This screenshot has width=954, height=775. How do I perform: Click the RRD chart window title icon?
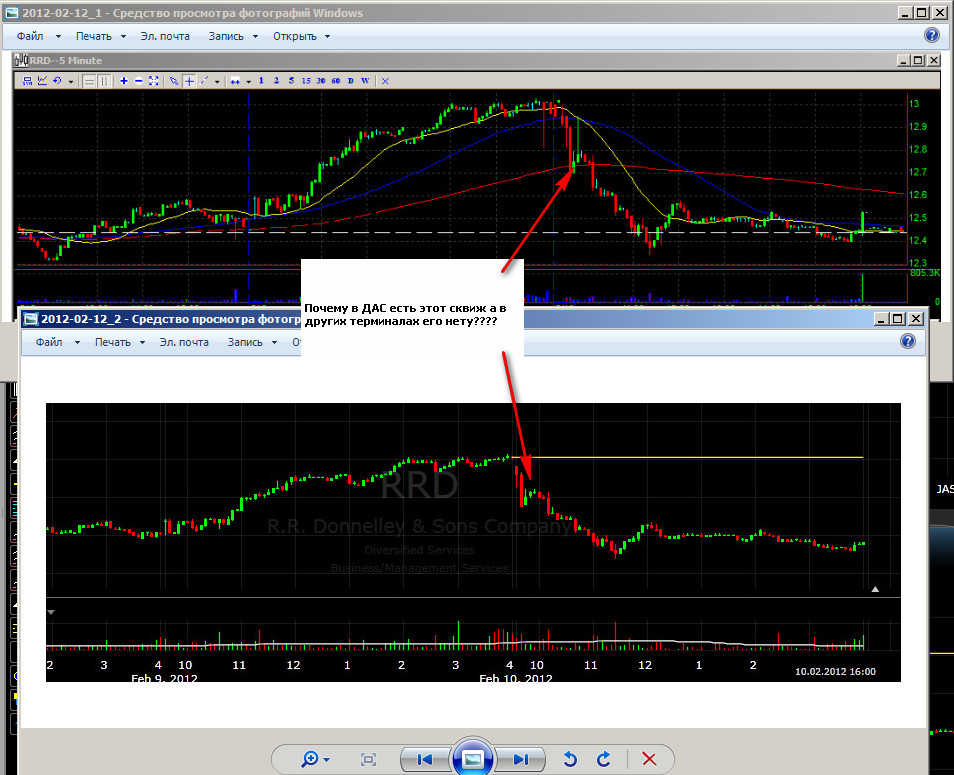coord(21,60)
